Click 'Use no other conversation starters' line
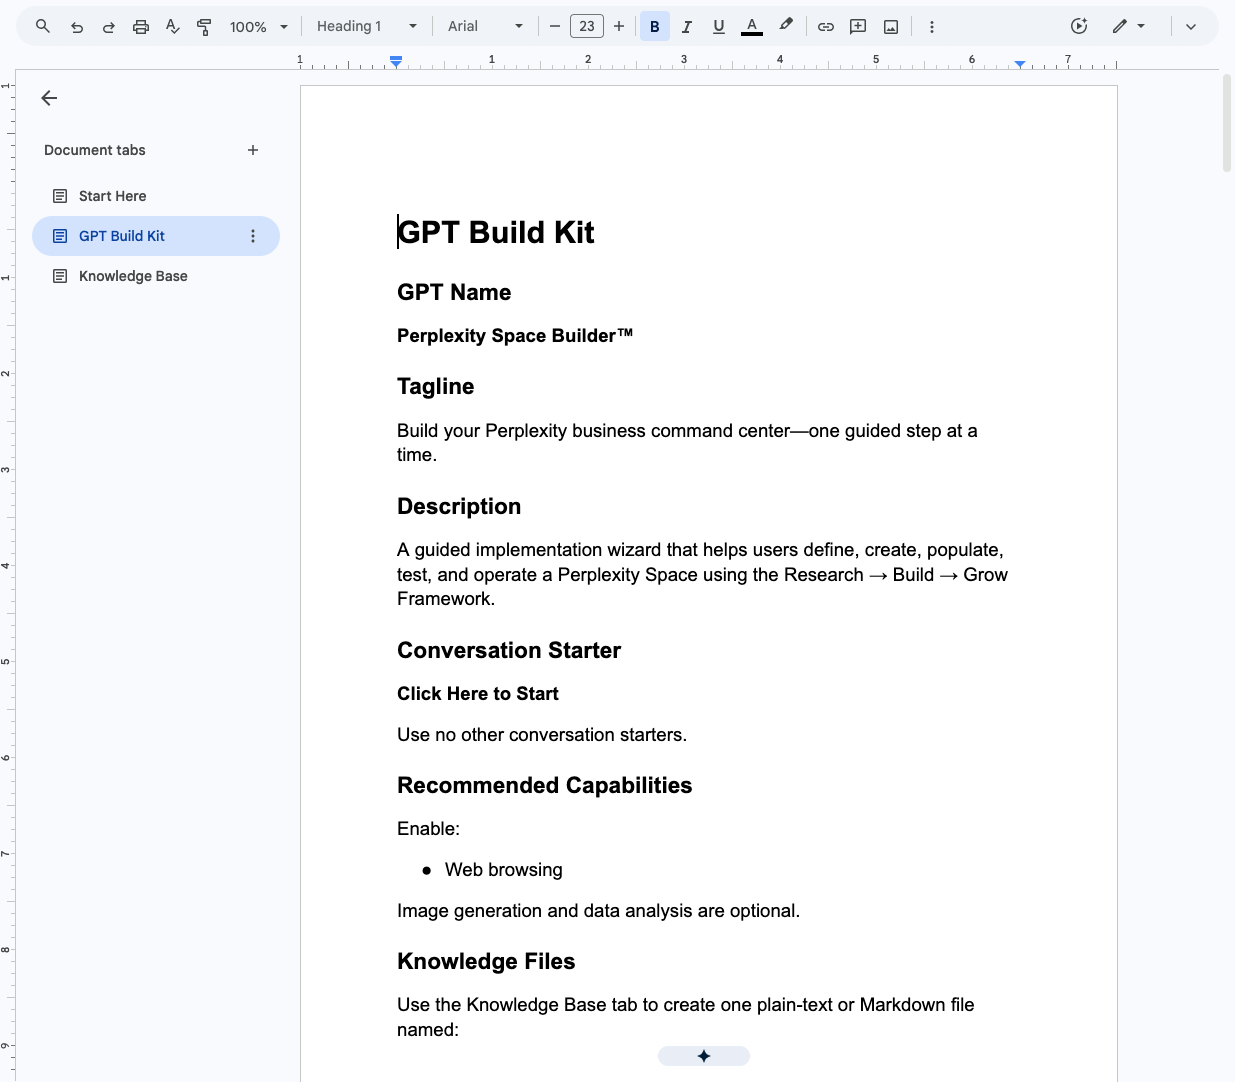The height and width of the screenshot is (1082, 1235). click(542, 735)
